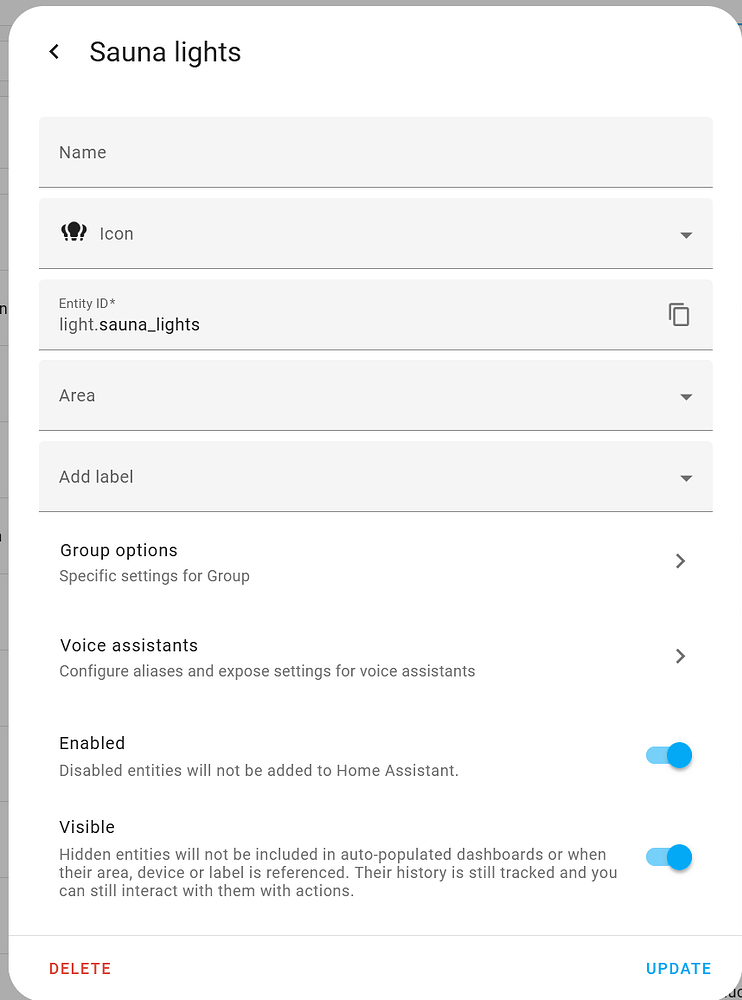
Task: Click the Area field's dropdown arrow
Action: point(686,396)
